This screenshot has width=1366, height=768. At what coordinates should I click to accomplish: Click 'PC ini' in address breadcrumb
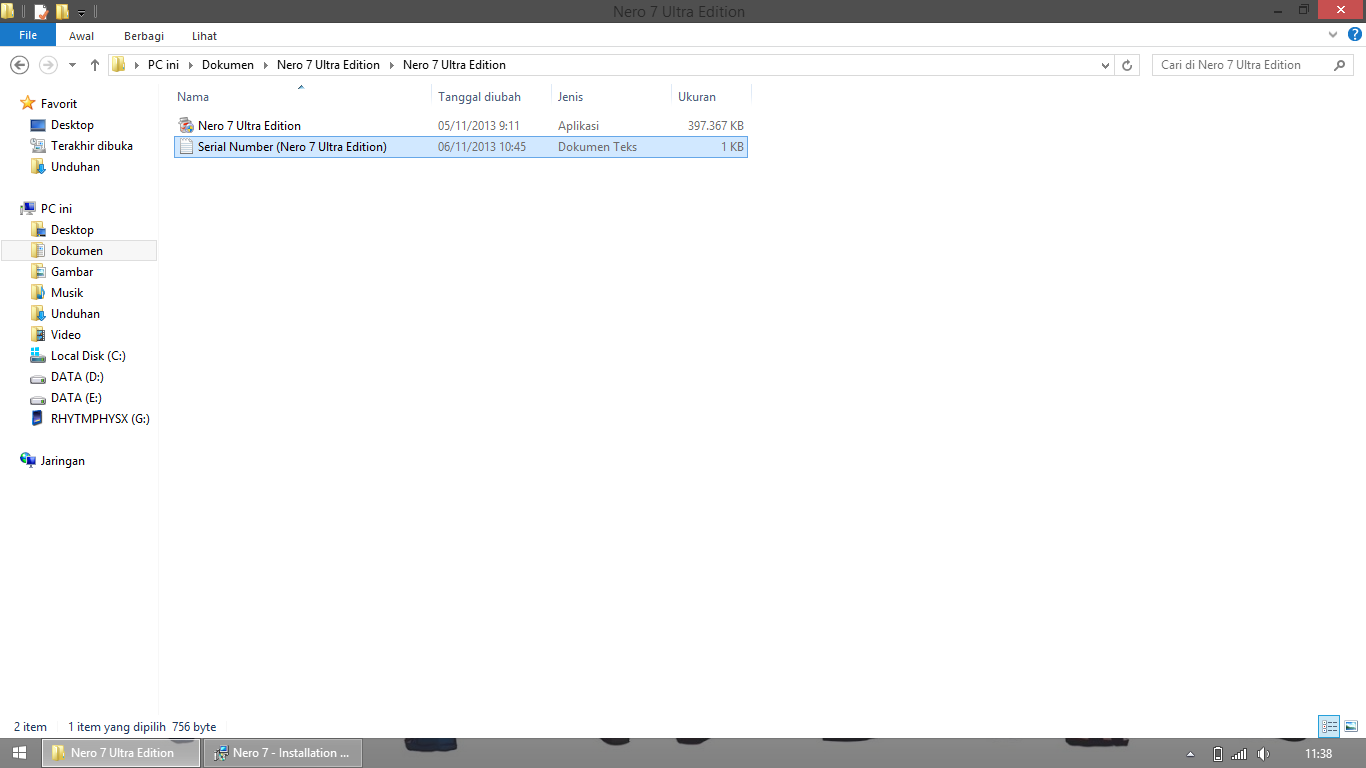click(x=163, y=65)
